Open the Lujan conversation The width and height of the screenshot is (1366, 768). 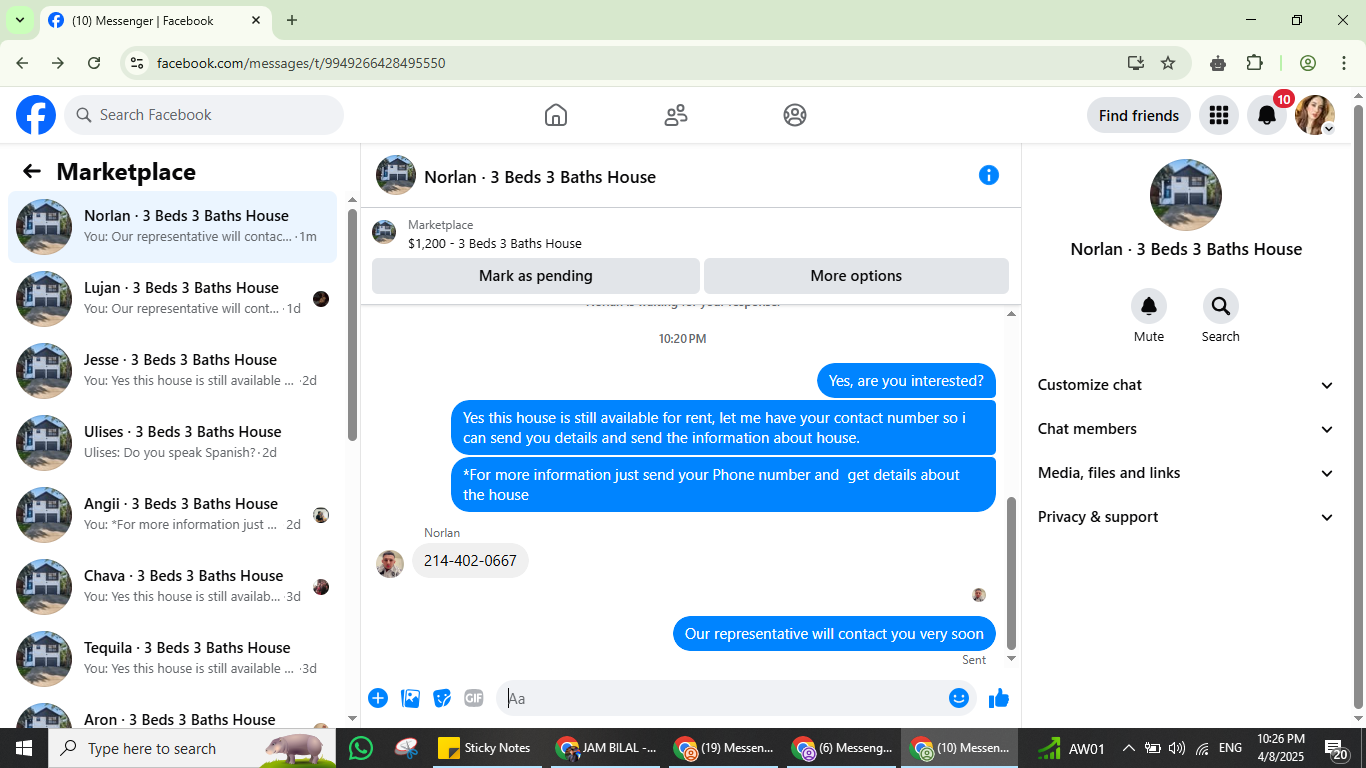click(172, 299)
